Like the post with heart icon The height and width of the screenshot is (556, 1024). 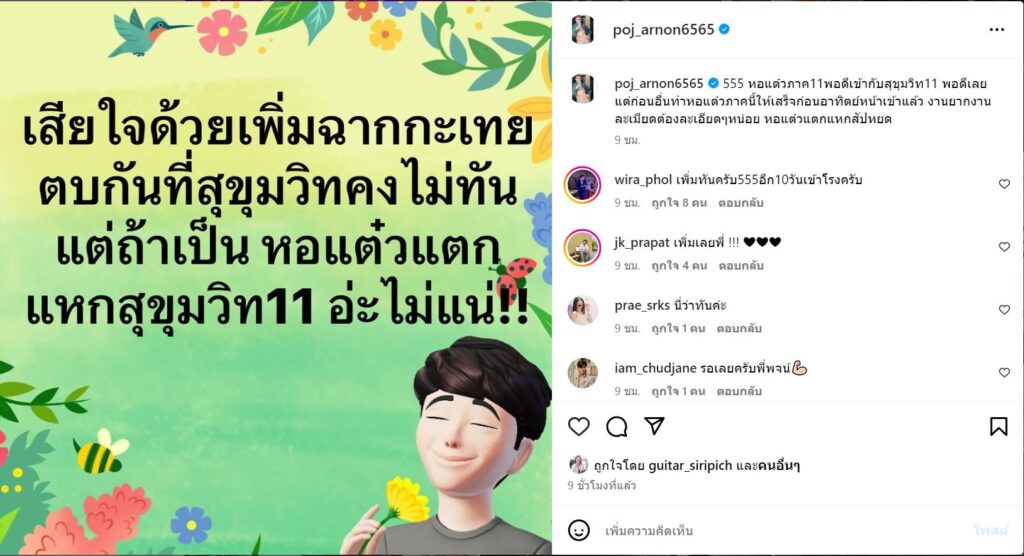(579, 427)
